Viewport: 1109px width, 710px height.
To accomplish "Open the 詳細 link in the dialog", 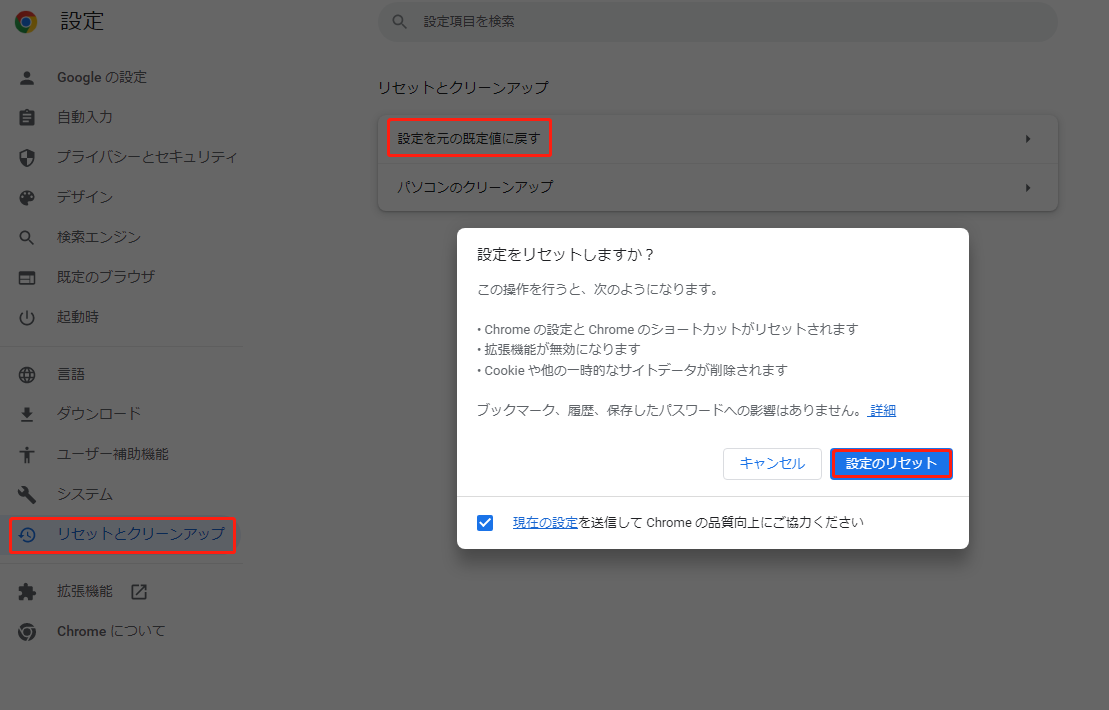I will pos(883,411).
